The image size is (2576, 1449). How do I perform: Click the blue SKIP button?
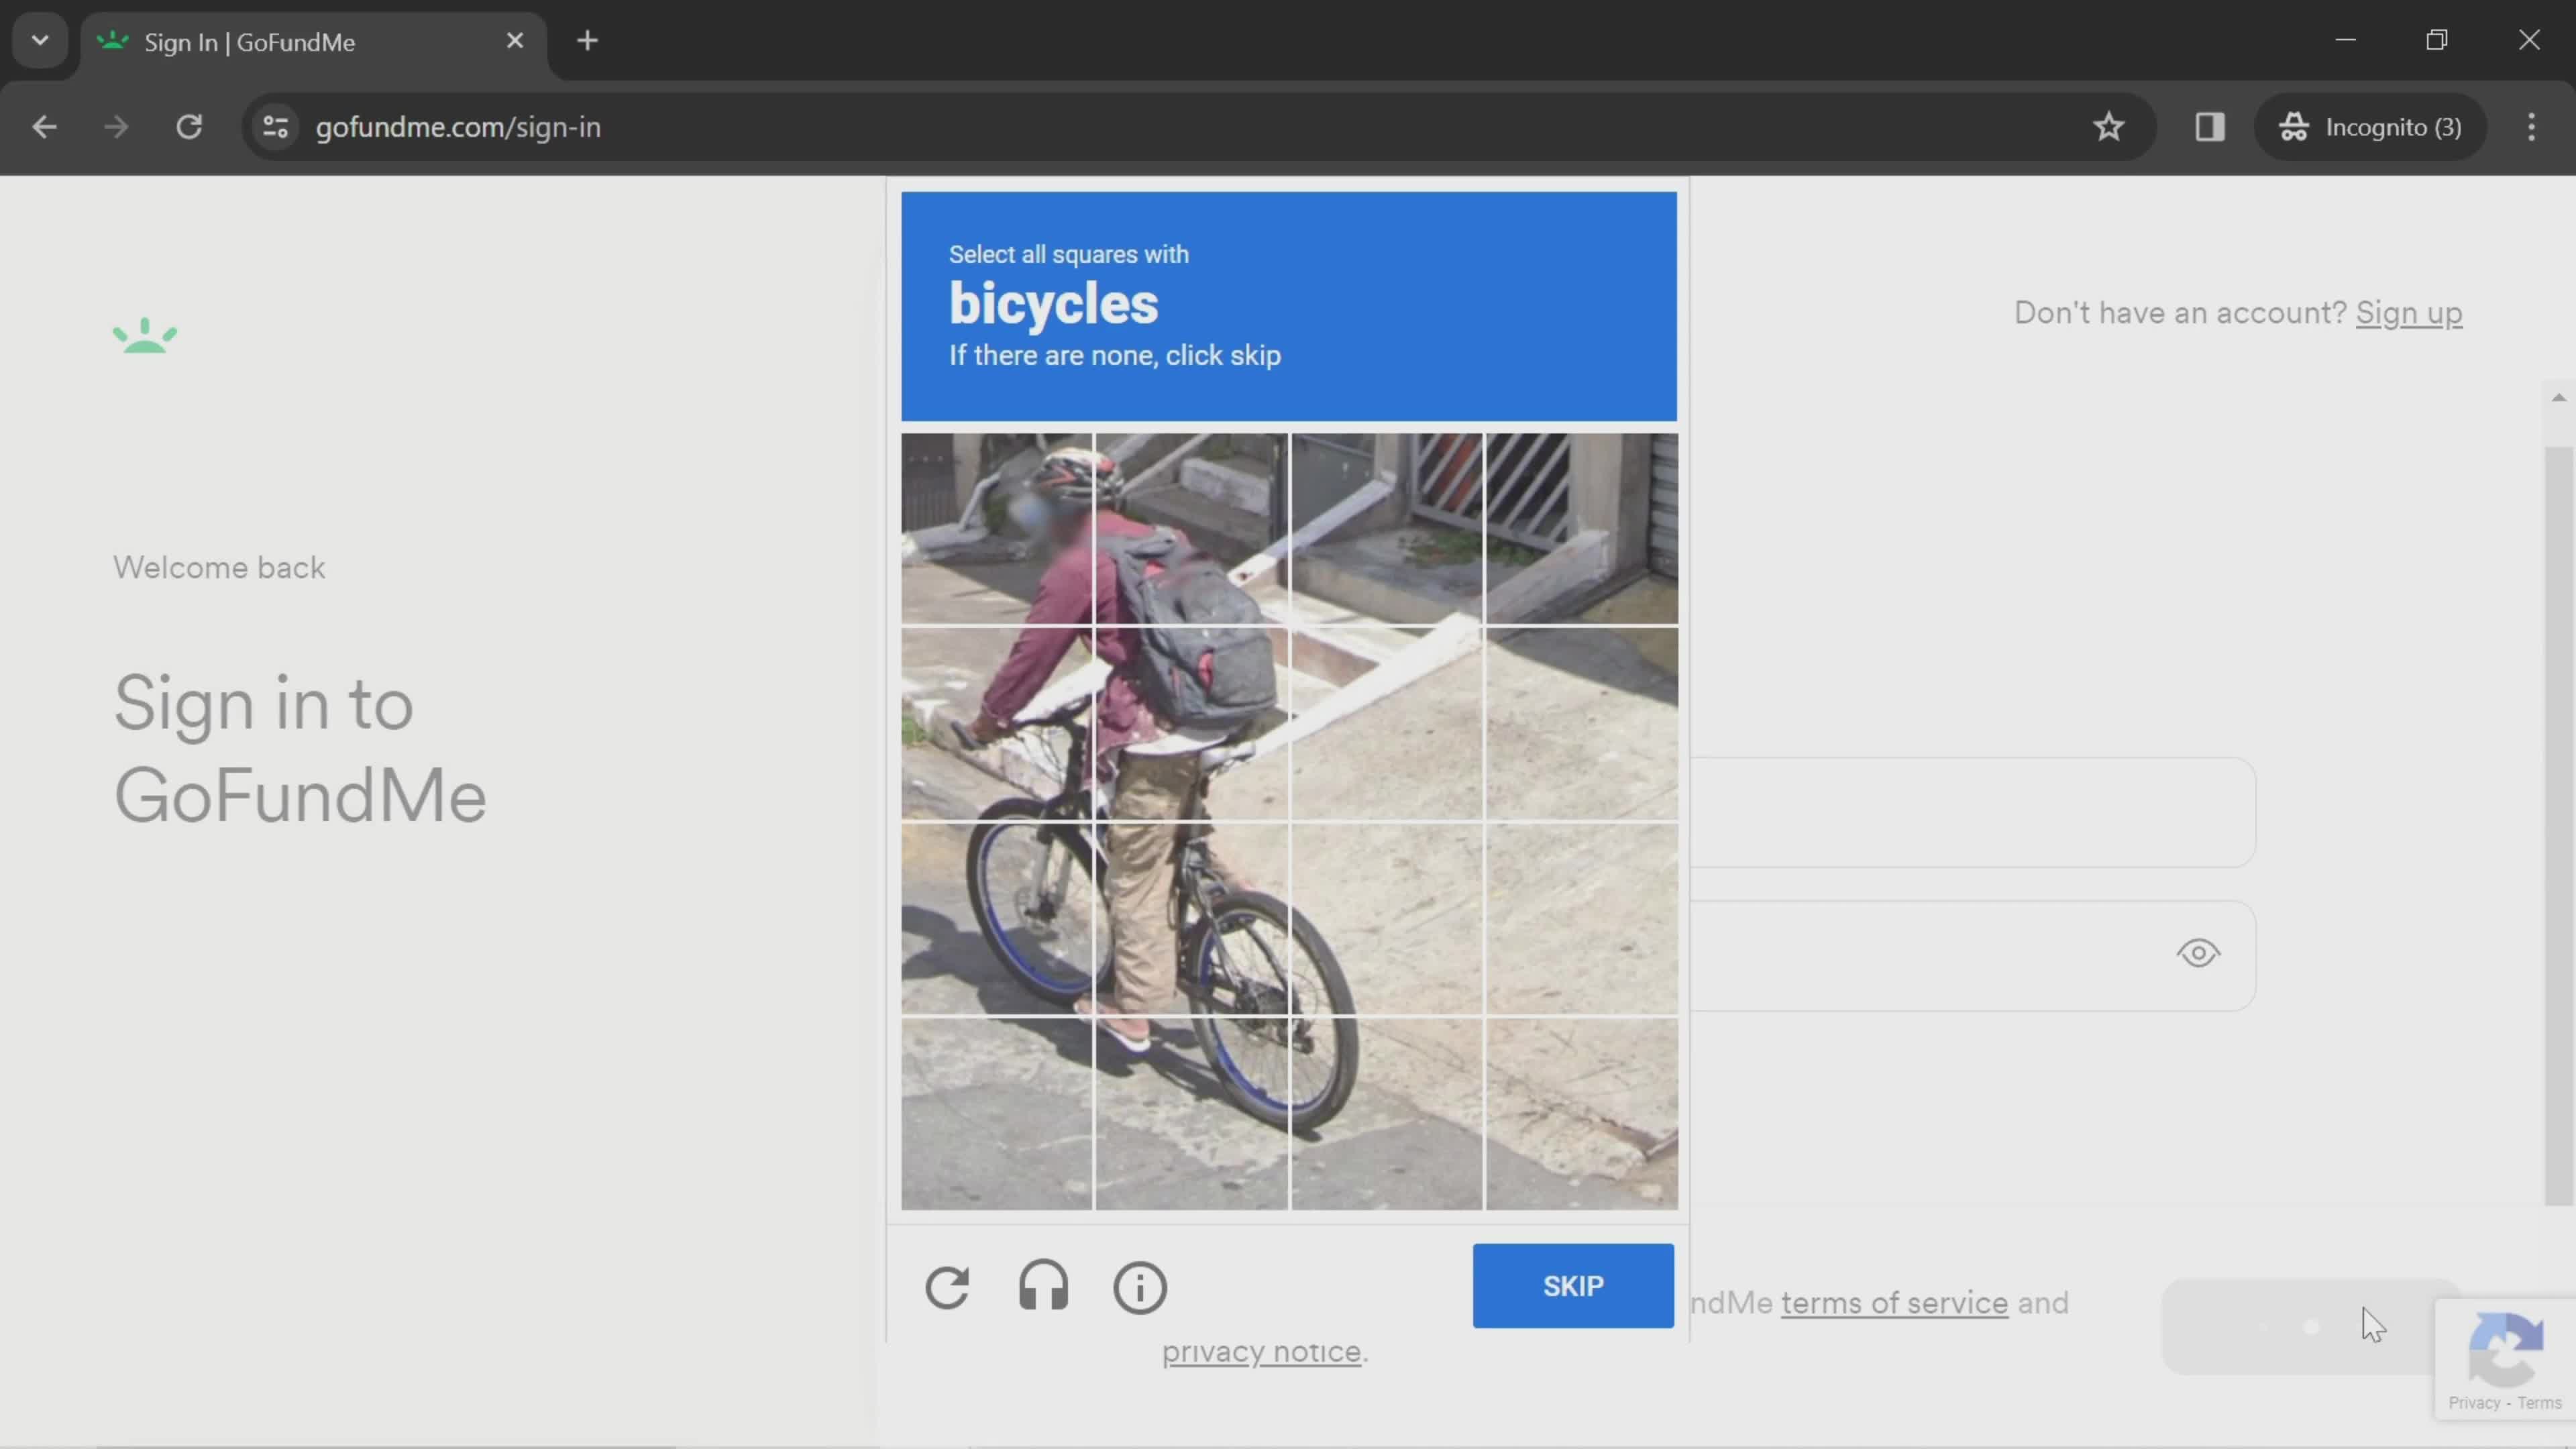1573,1285
